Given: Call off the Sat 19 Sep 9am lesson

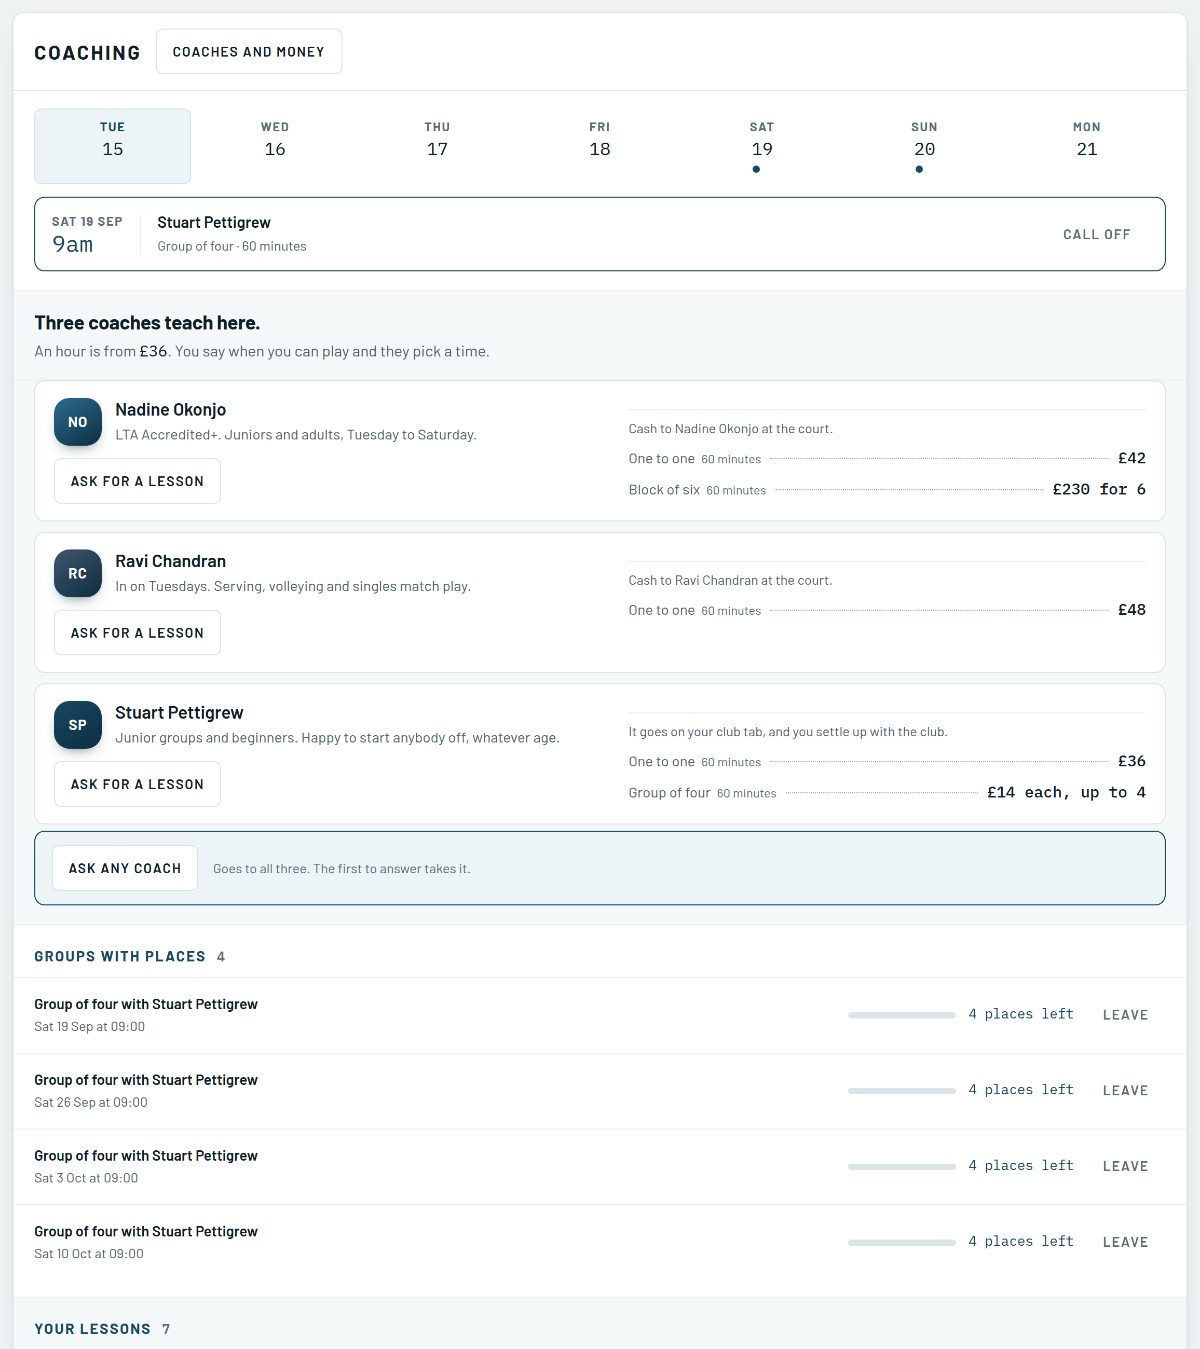Looking at the screenshot, I should pyautogui.click(x=1097, y=234).
